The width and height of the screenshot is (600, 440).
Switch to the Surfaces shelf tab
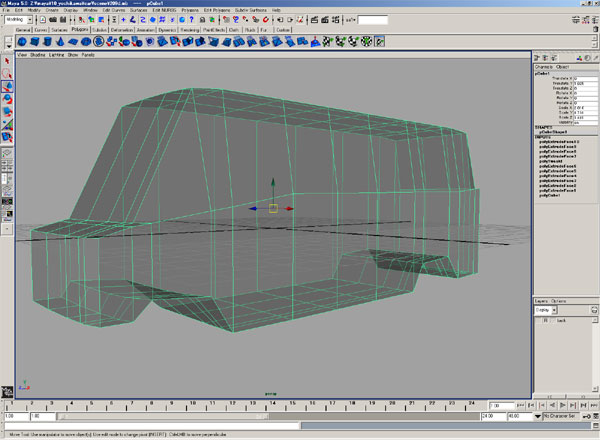tap(59, 29)
